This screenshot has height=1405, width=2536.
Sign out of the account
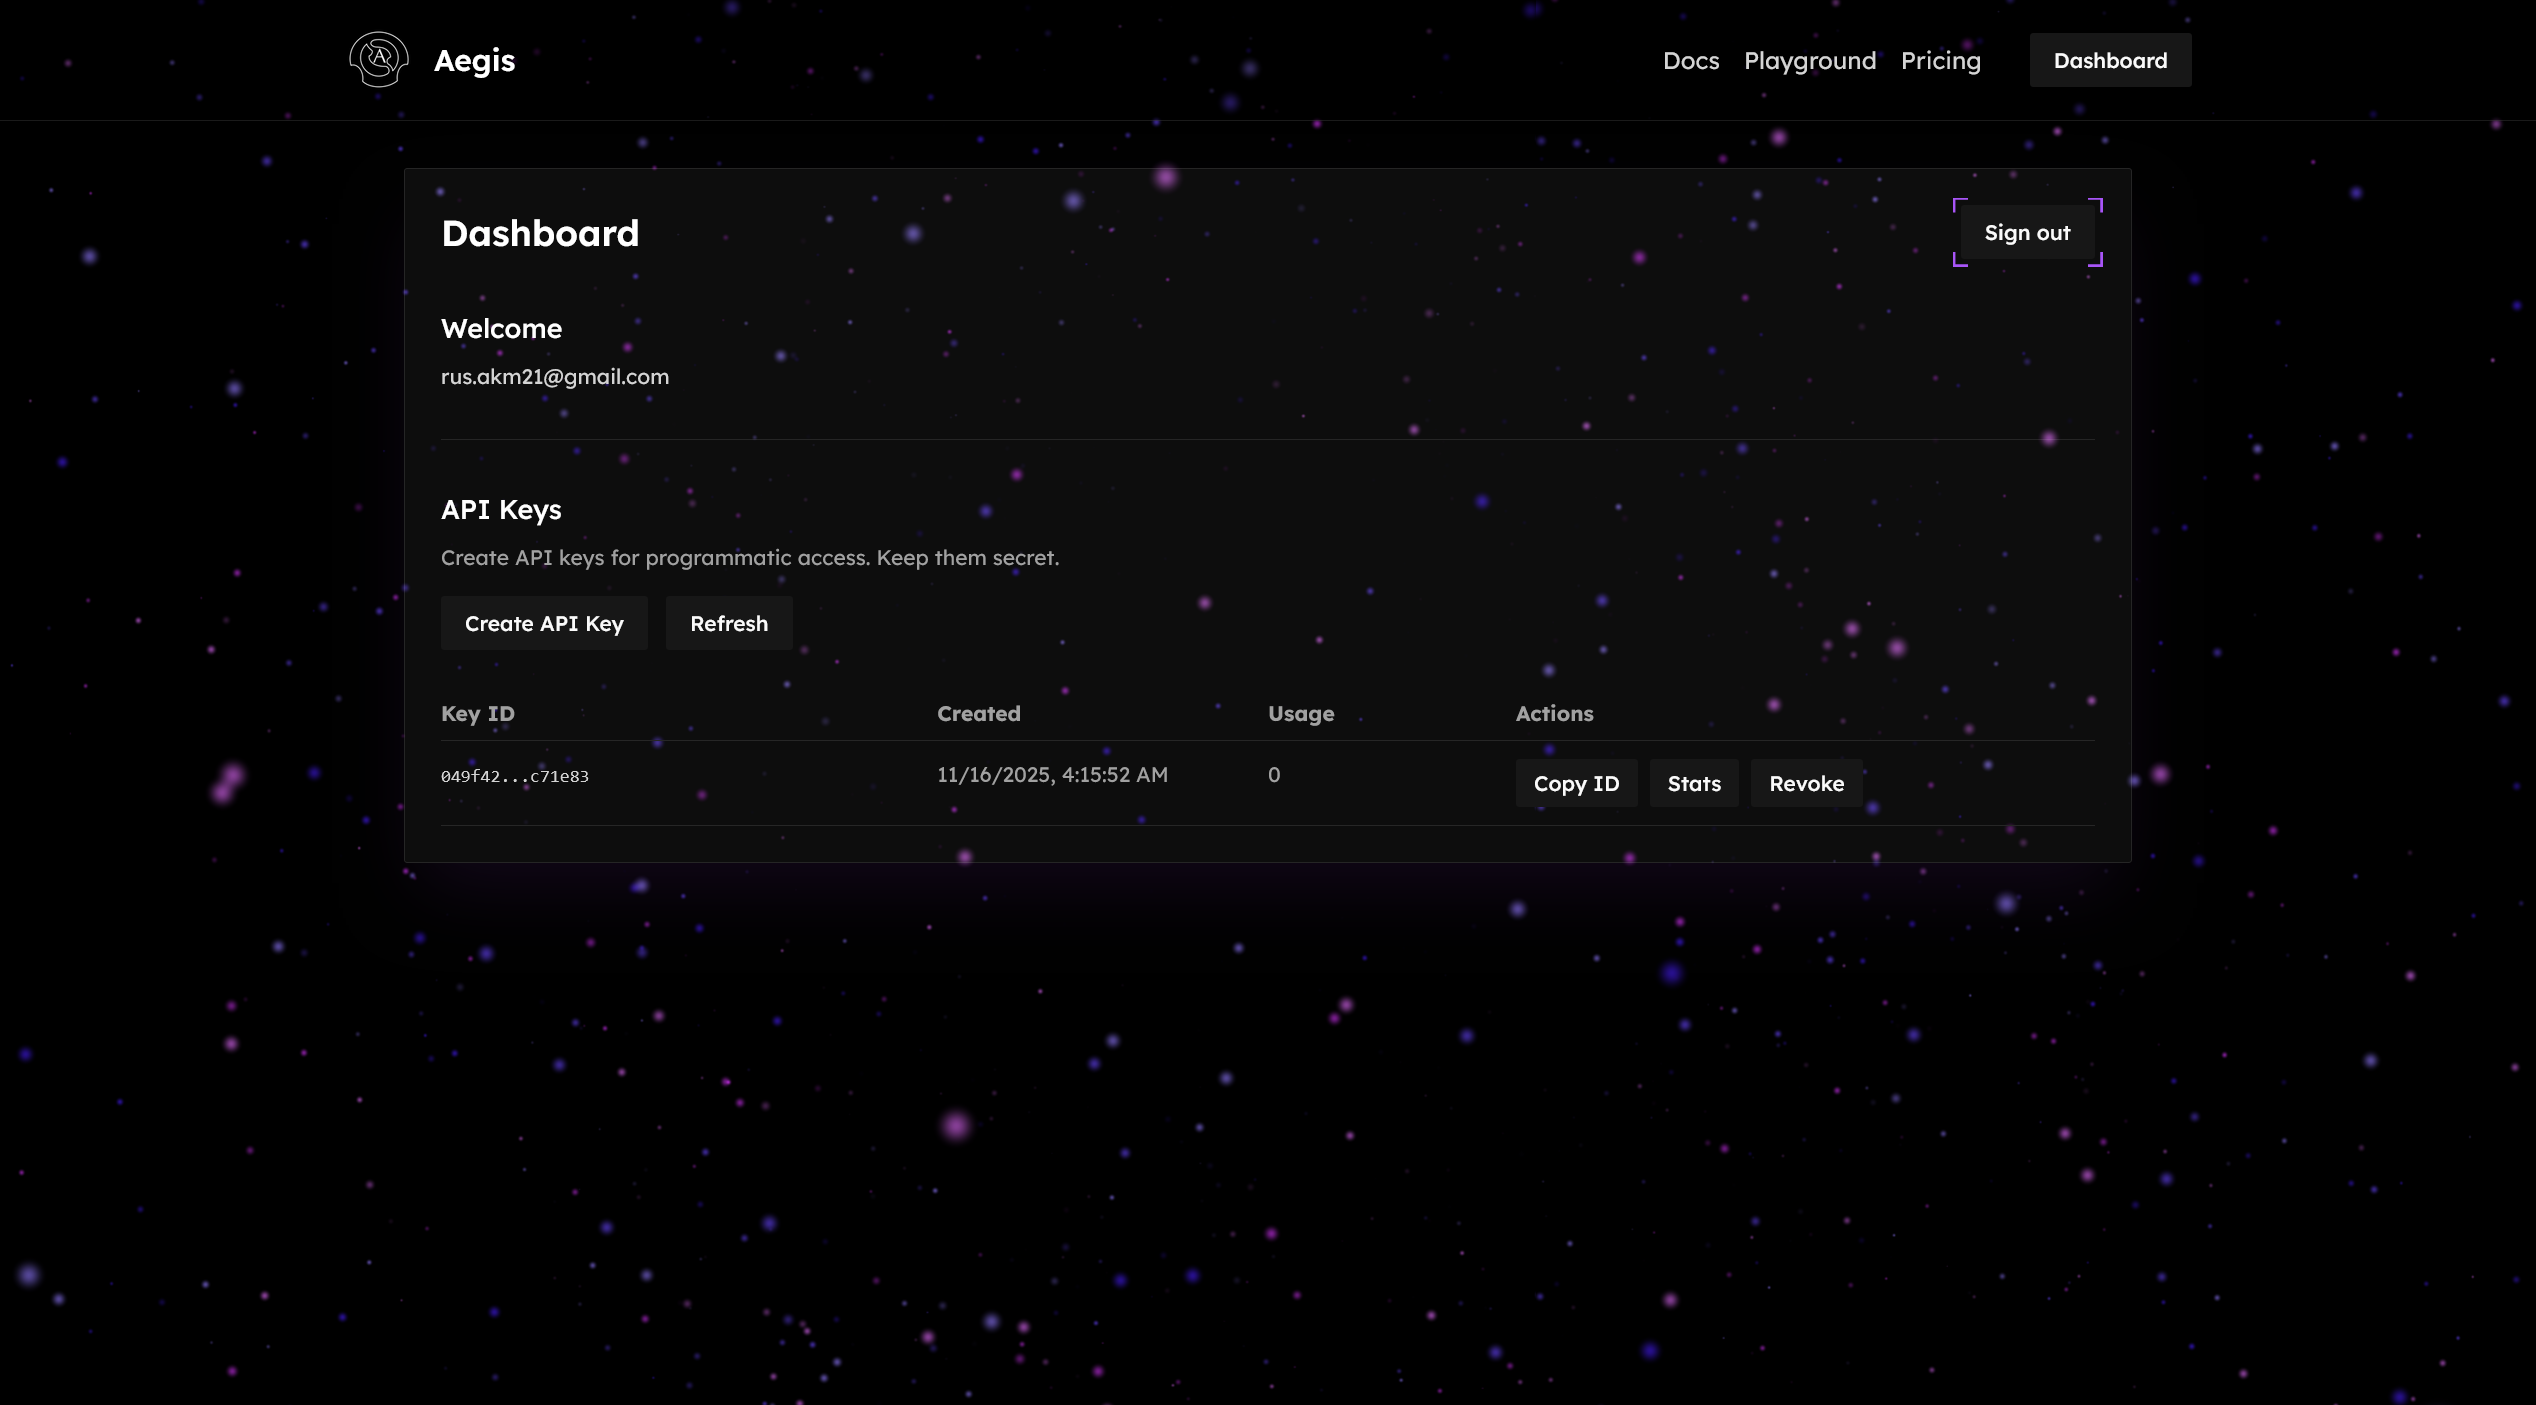[x=2027, y=233]
